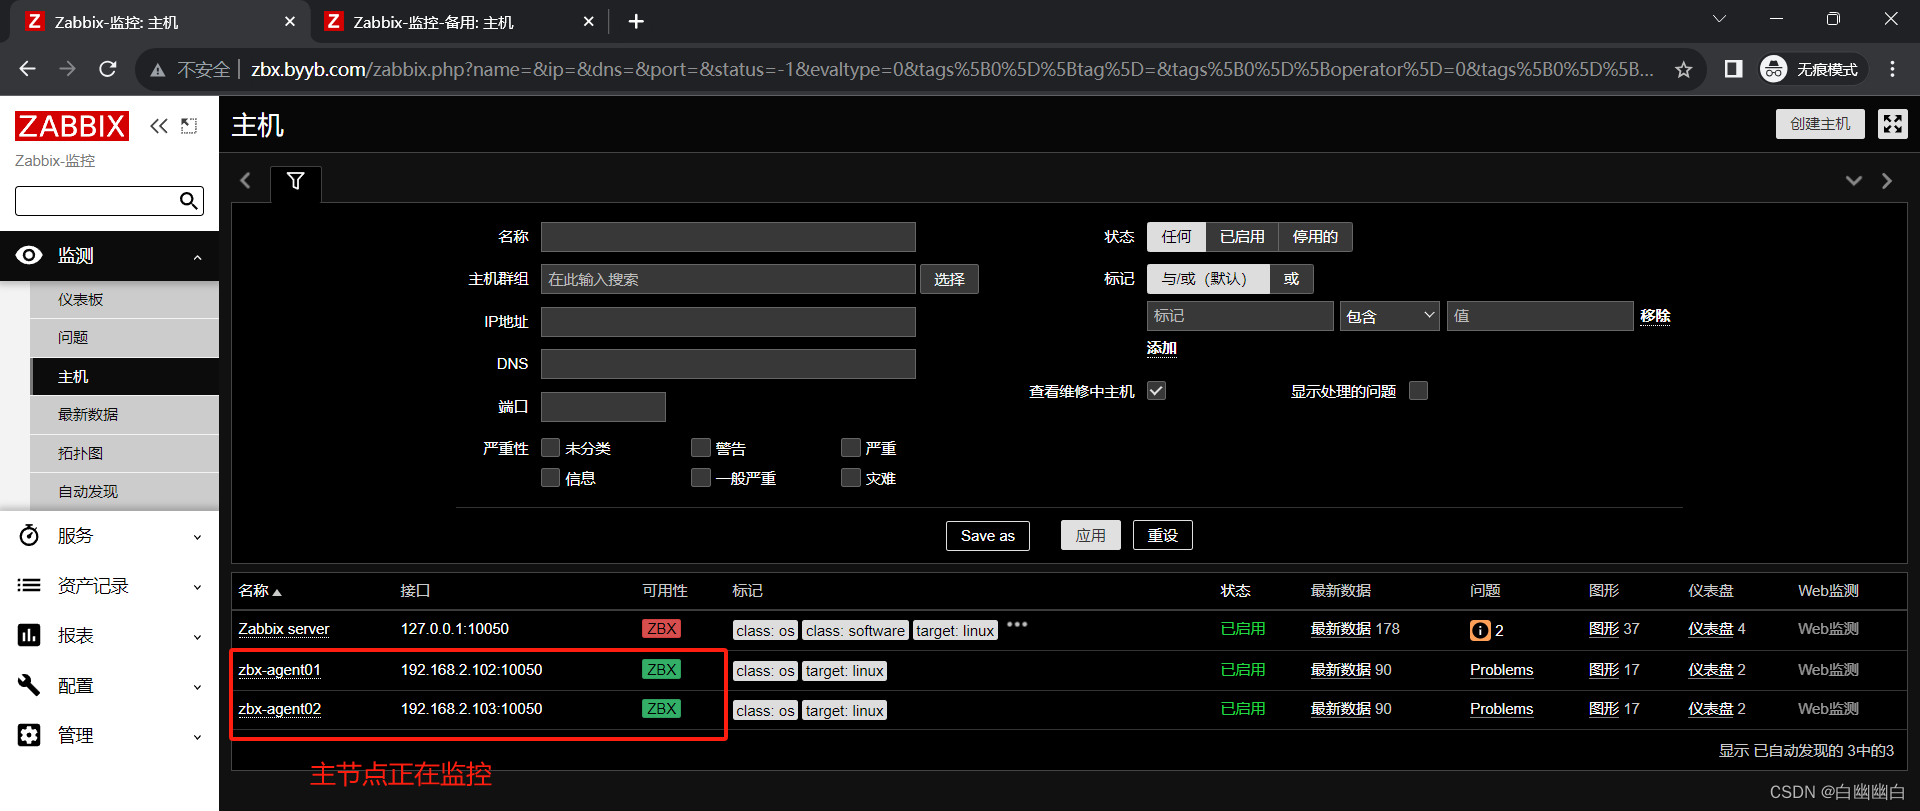
Task: Click the orange problem severity icon for Zabbix server
Action: [1480, 630]
